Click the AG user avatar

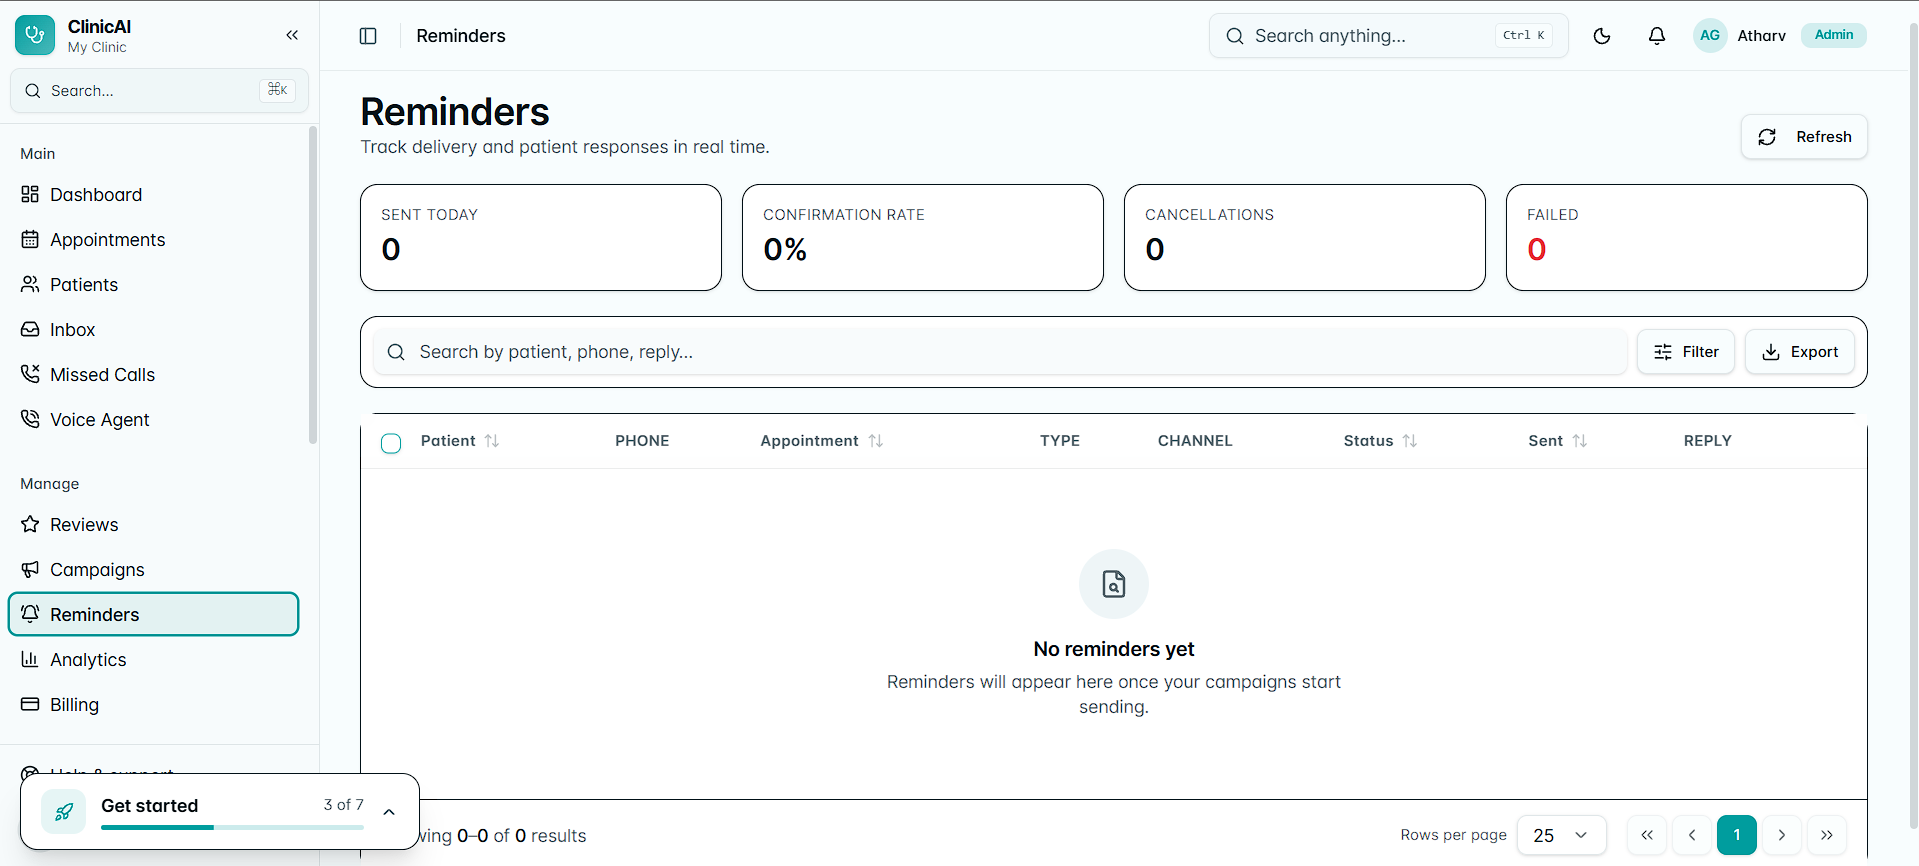tap(1710, 35)
